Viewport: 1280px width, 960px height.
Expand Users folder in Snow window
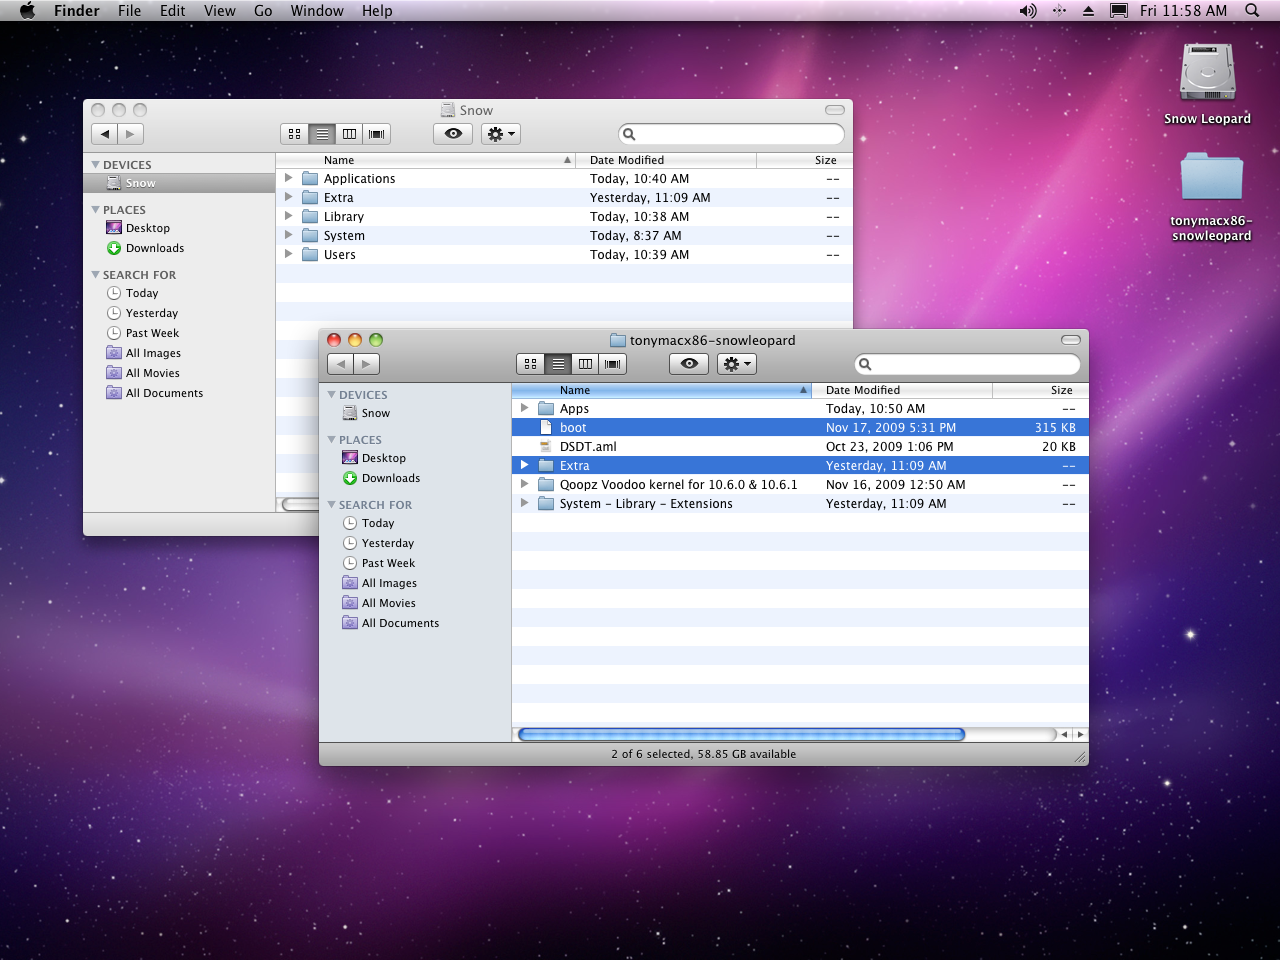coord(288,254)
